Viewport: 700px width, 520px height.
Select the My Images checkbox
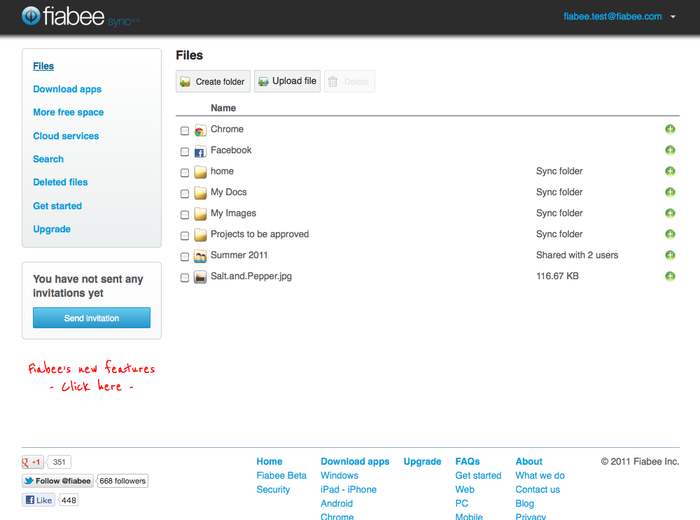[185, 215]
